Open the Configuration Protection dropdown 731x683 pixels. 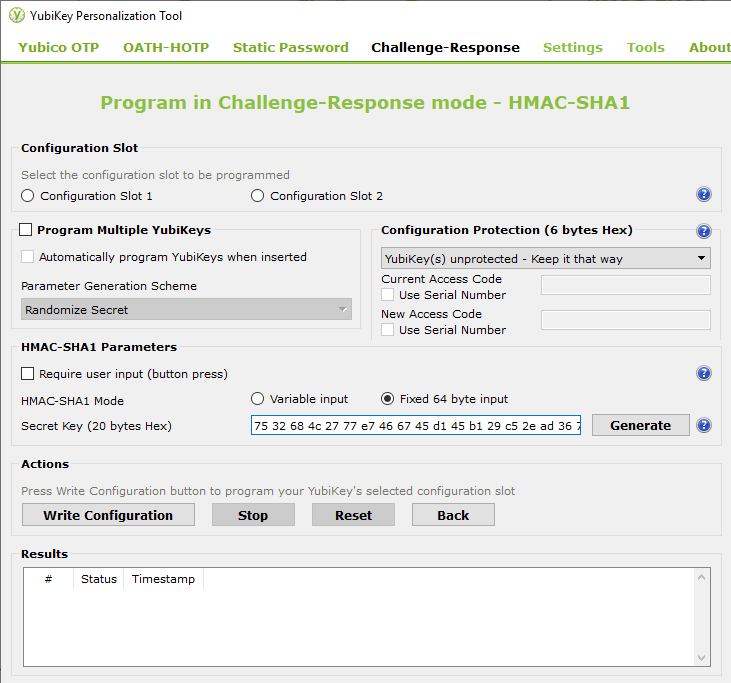(x=546, y=259)
